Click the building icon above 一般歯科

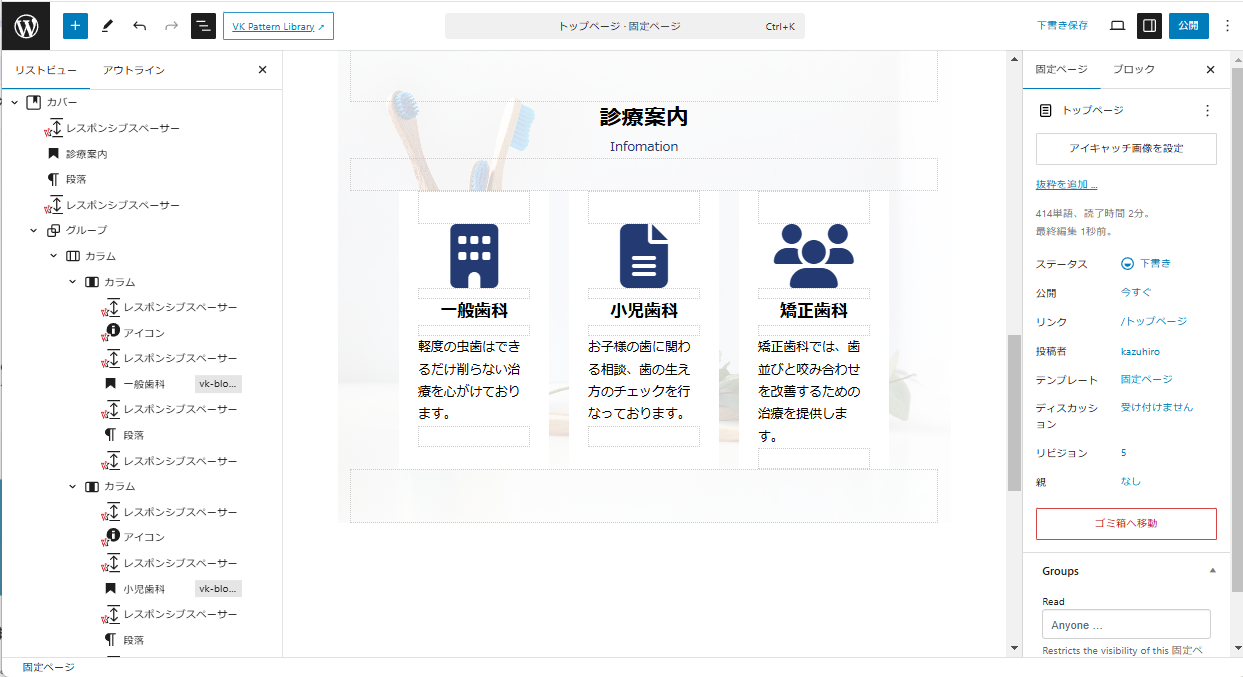tap(474, 256)
